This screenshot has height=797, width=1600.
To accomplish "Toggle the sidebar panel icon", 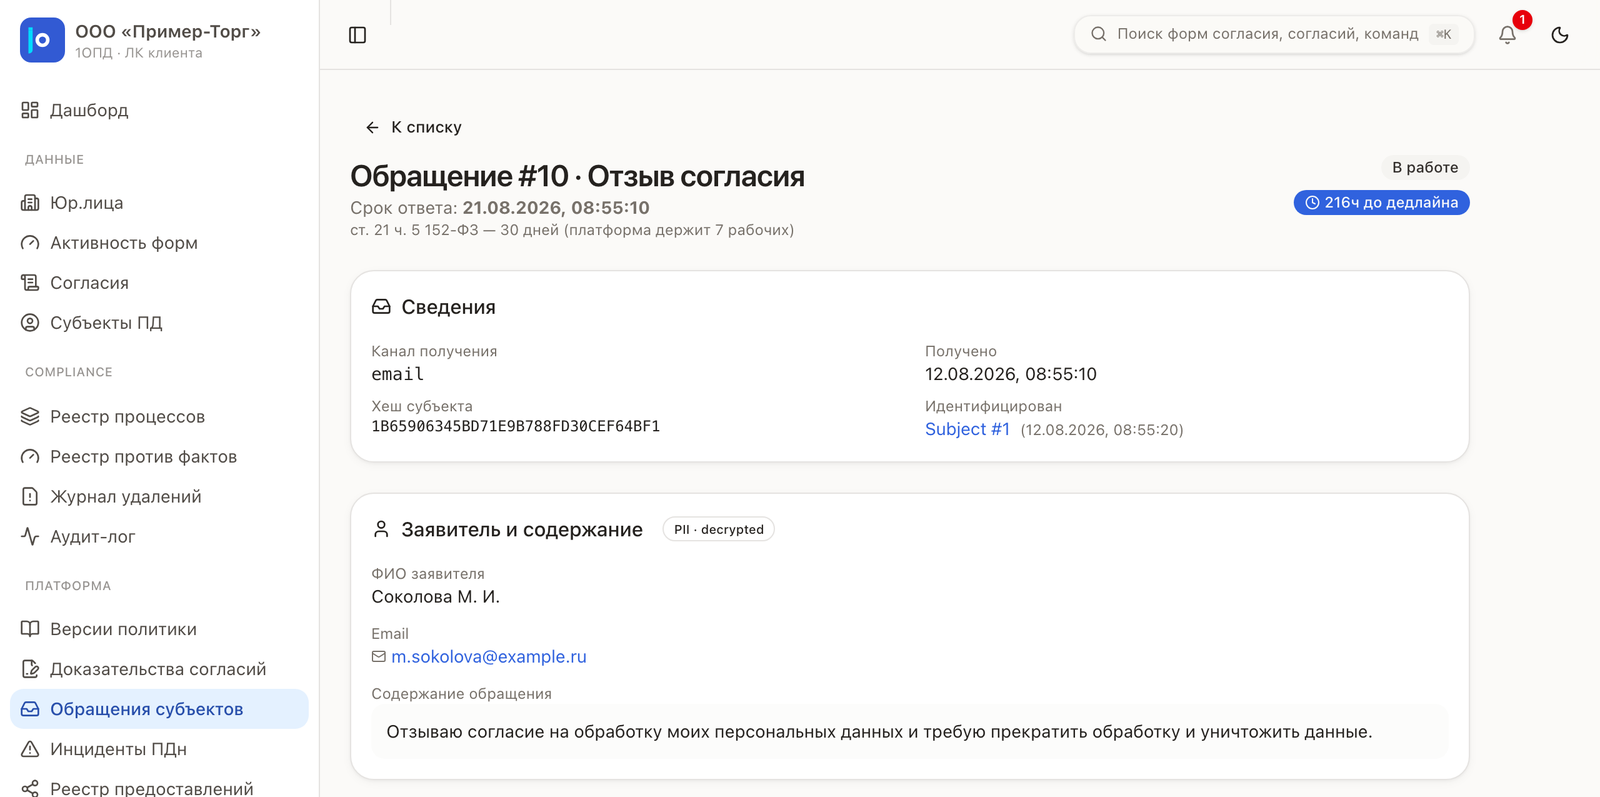I will coord(357,35).
